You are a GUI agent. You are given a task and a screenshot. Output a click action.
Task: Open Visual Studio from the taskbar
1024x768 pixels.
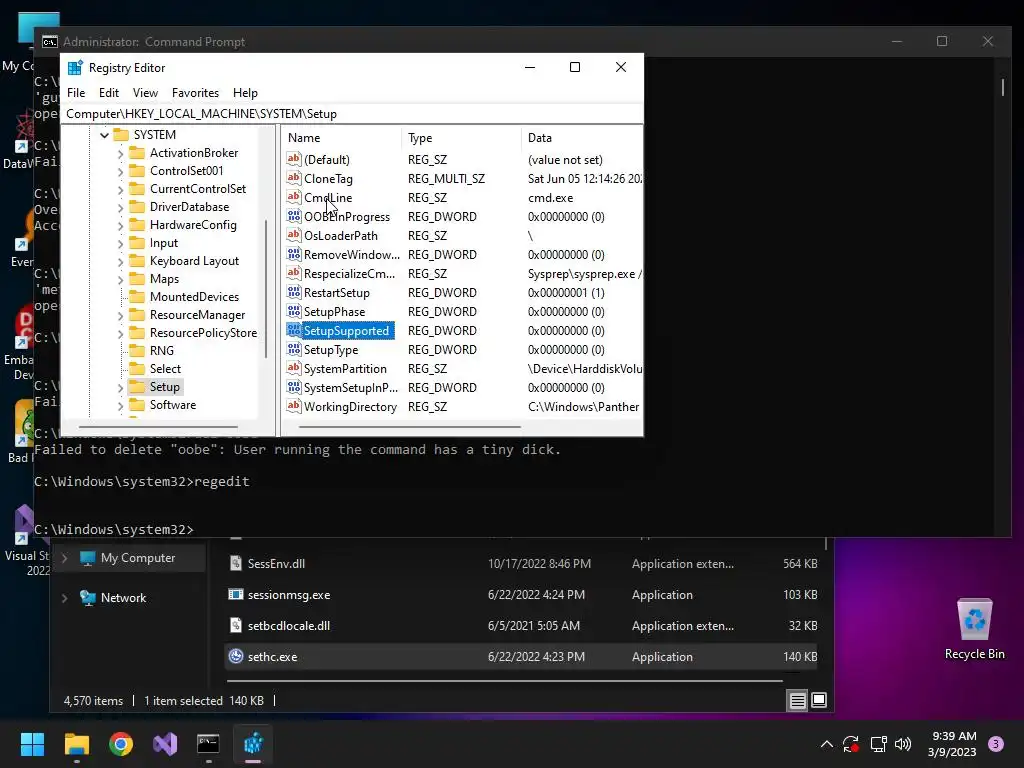[x=165, y=744]
